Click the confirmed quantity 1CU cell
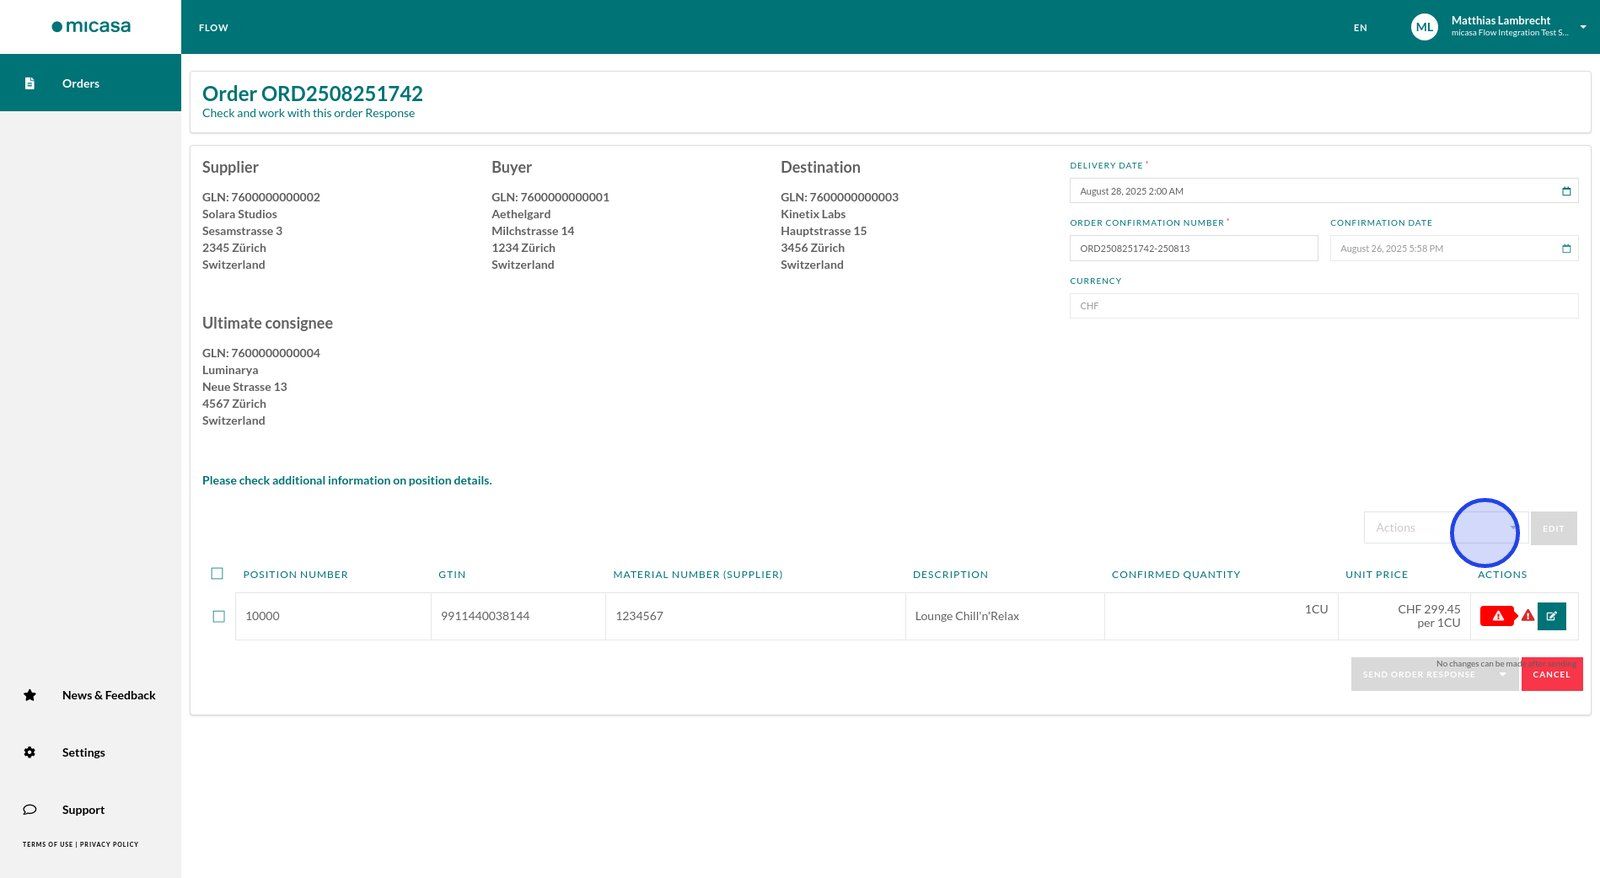Screen dimensions: 1600x878 coord(1221,616)
